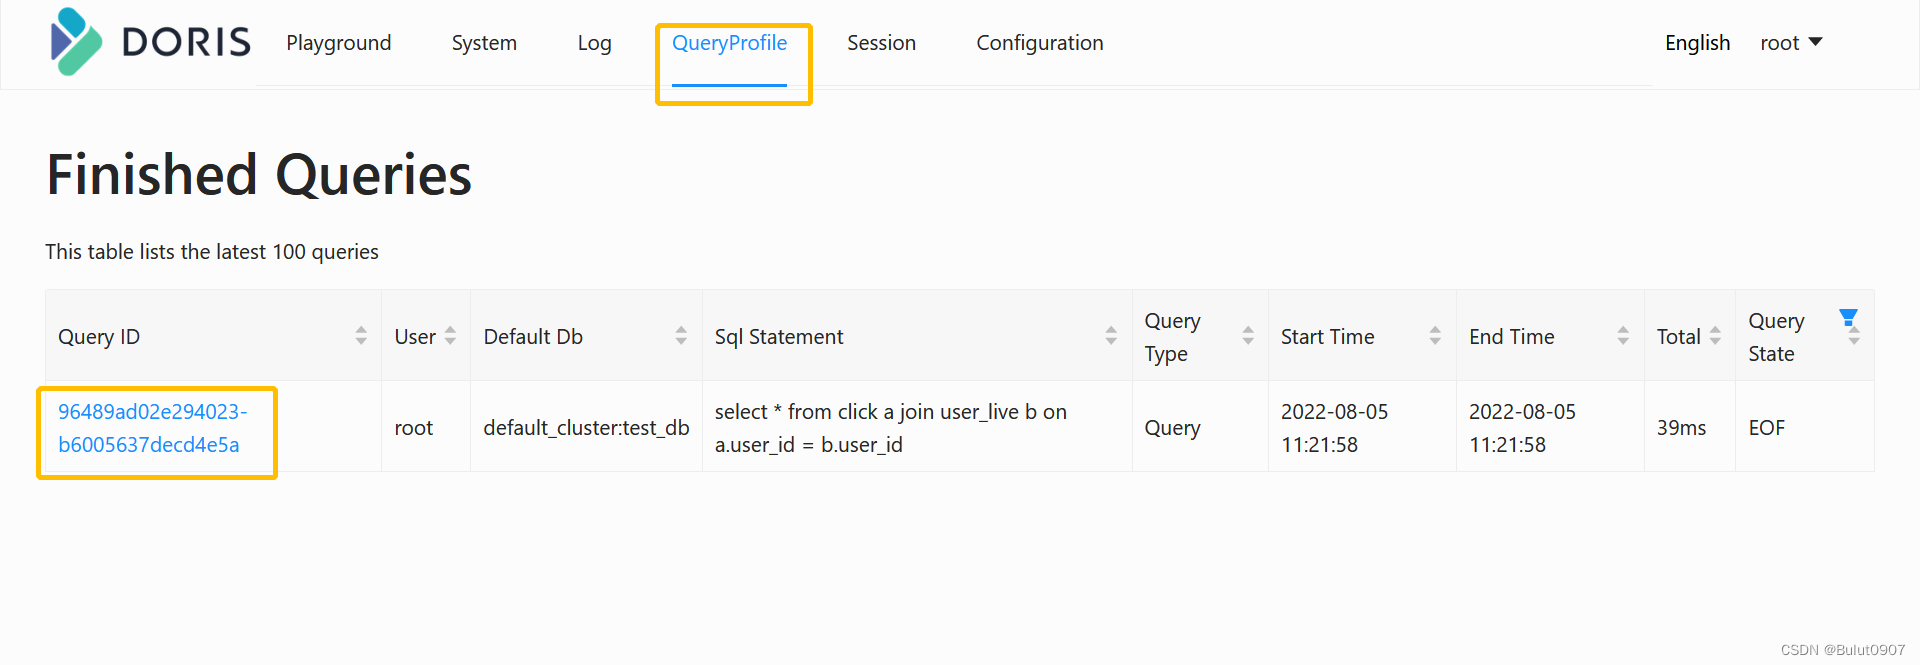1920x665 pixels.
Task: Sort table by Start Time column
Action: (x=1435, y=336)
